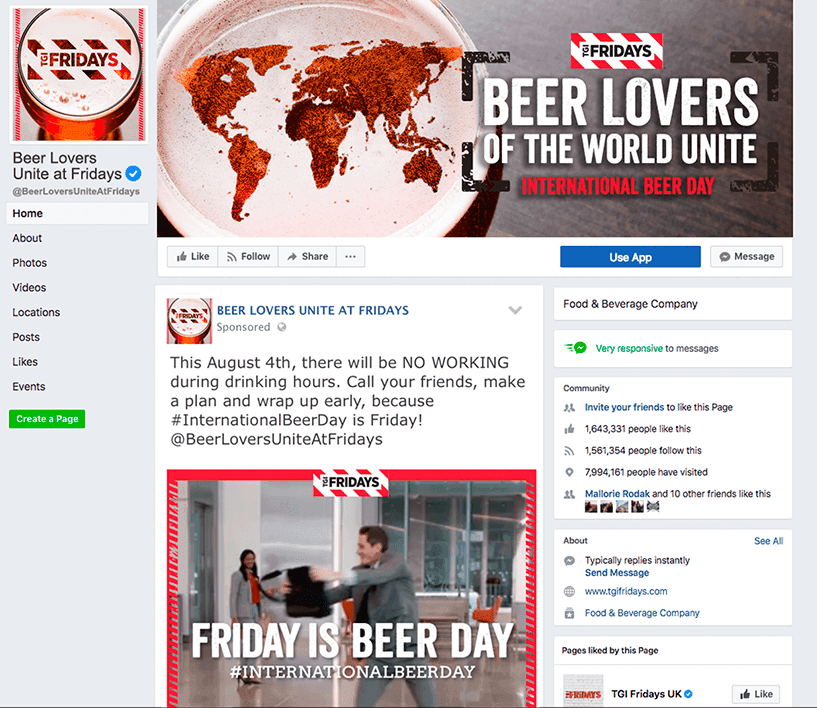The image size is (817, 708).
Task: Click the green Create a Page button
Action: pos(47,419)
